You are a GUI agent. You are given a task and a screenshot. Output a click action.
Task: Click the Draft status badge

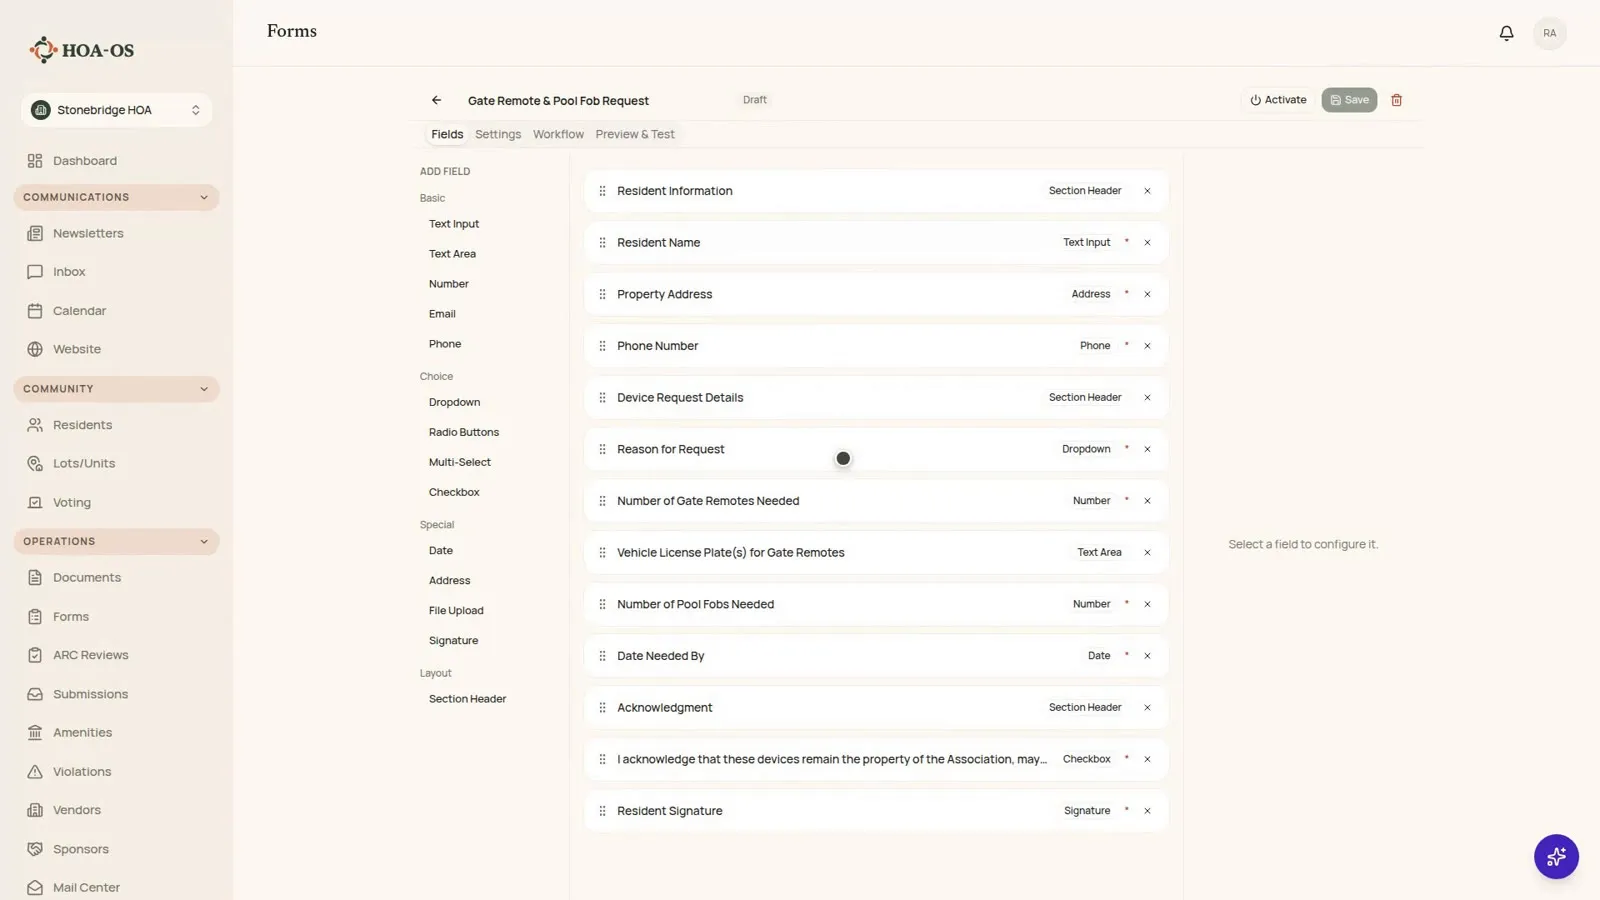coord(755,100)
